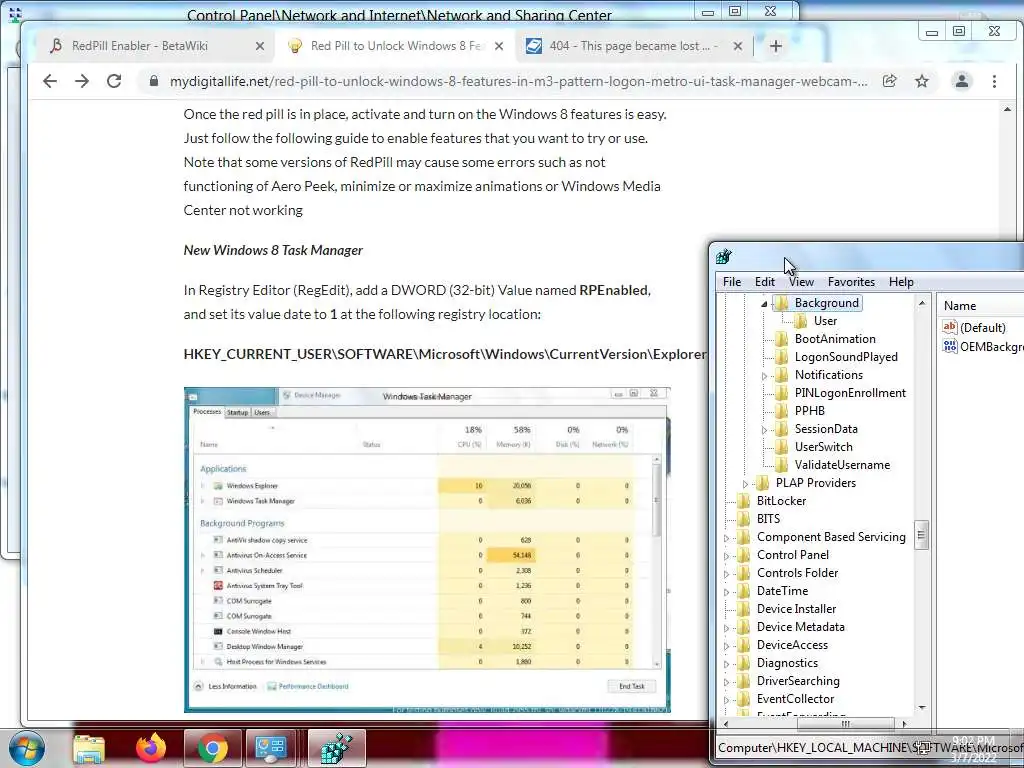Bookmark this page with the star icon
The width and height of the screenshot is (1024, 768).
pos(921,81)
